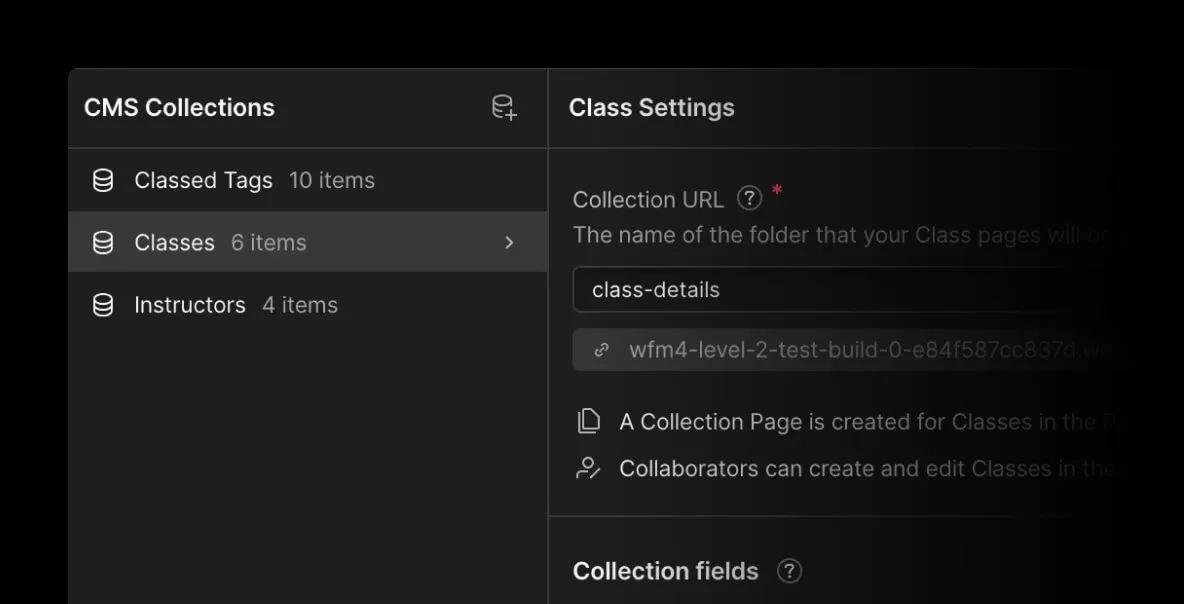The width and height of the screenshot is (1184, 604).
Task: Click the Class Settings panel title
Action: tap(651, 108)
